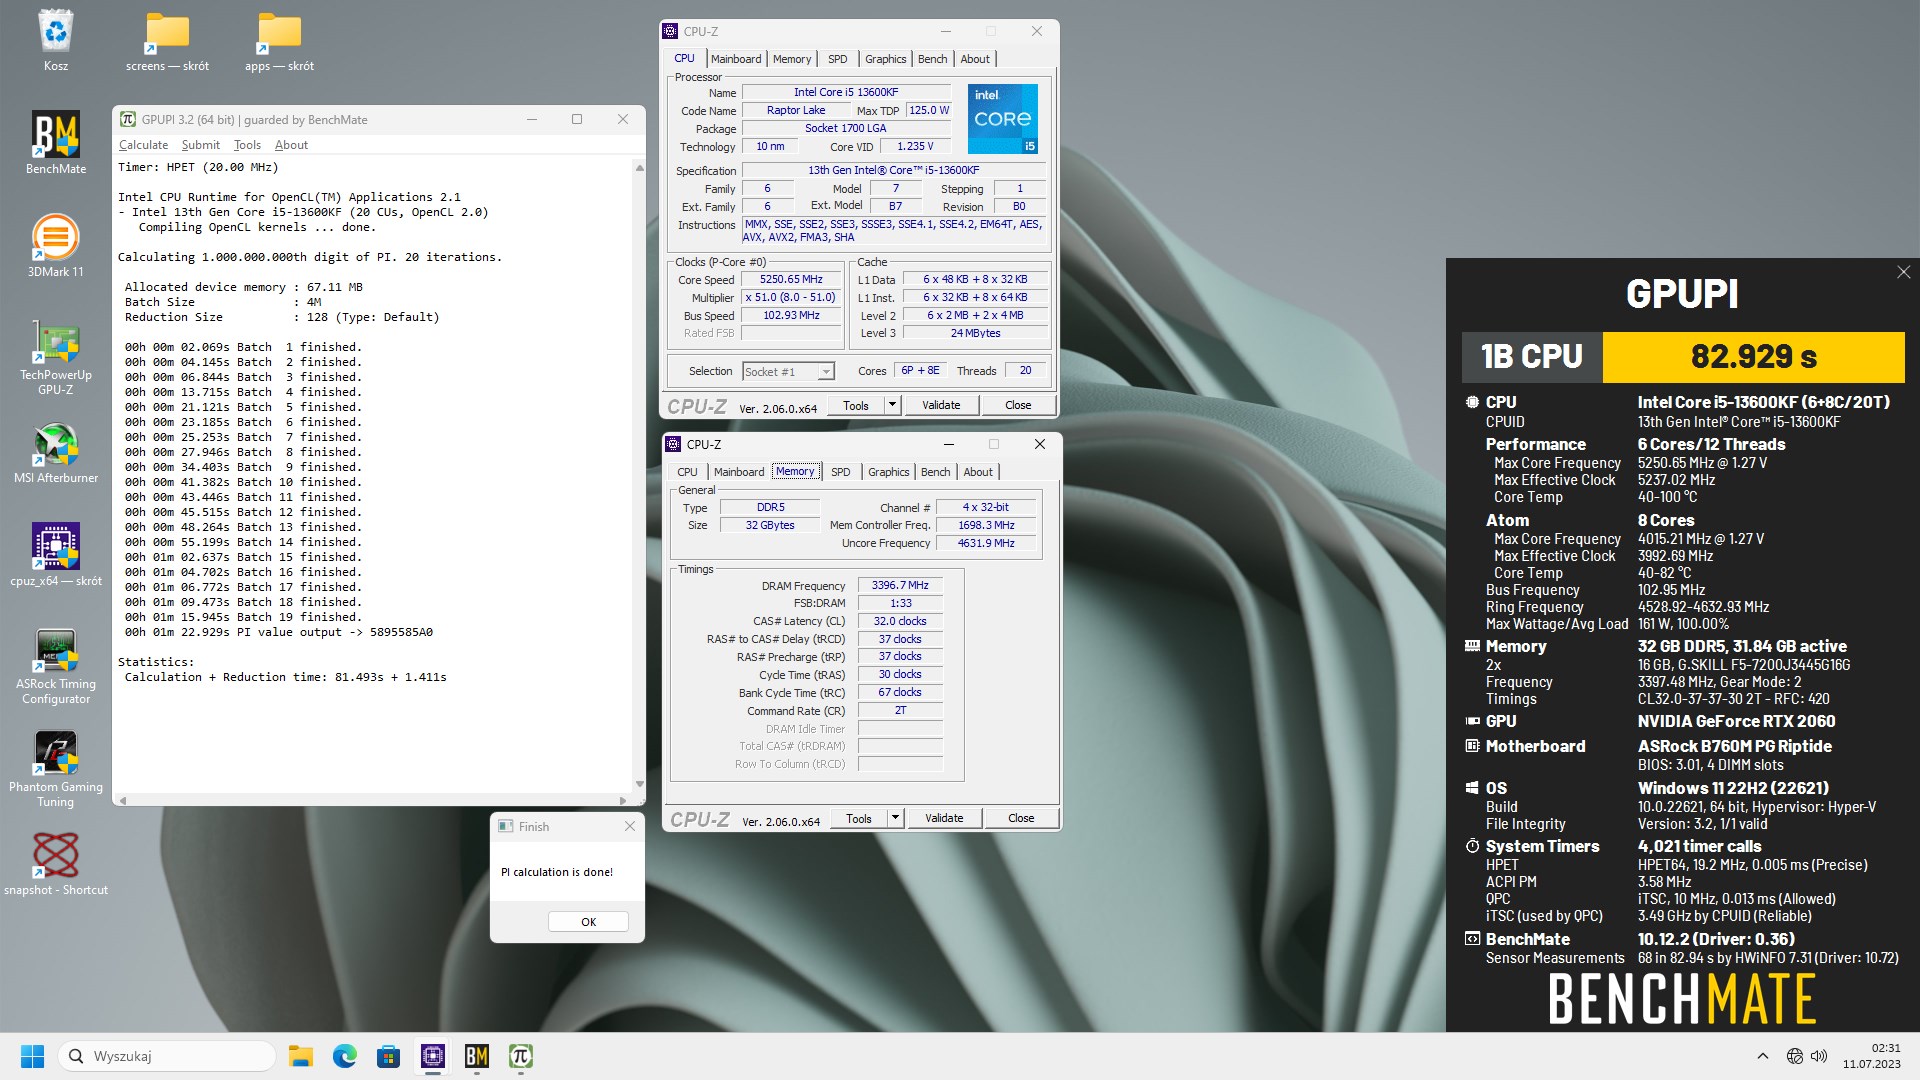Click OK in Finish dialog
The width and height of the screenshot is (1920, 1080).
588,922
